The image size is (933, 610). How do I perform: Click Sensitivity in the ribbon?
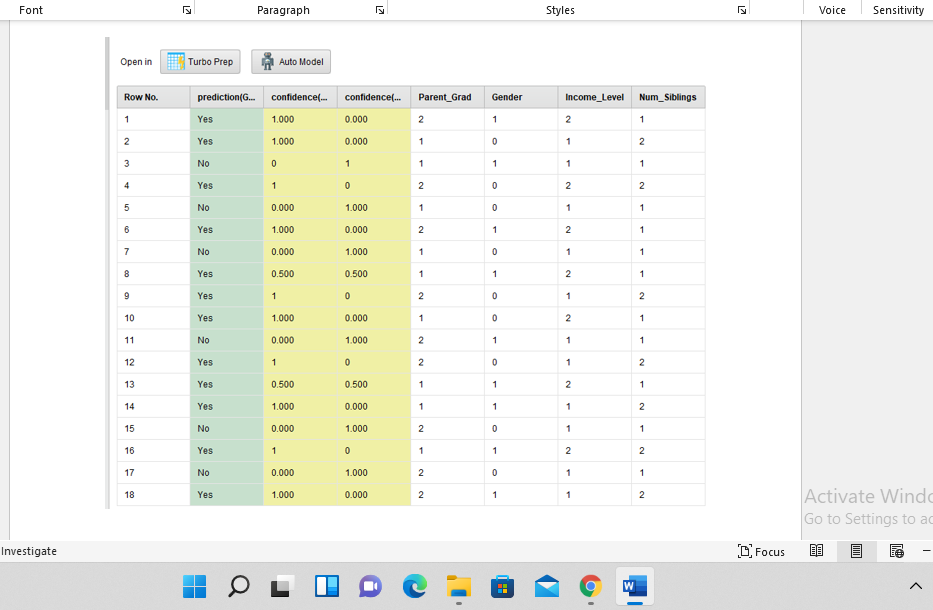[897, 9]
